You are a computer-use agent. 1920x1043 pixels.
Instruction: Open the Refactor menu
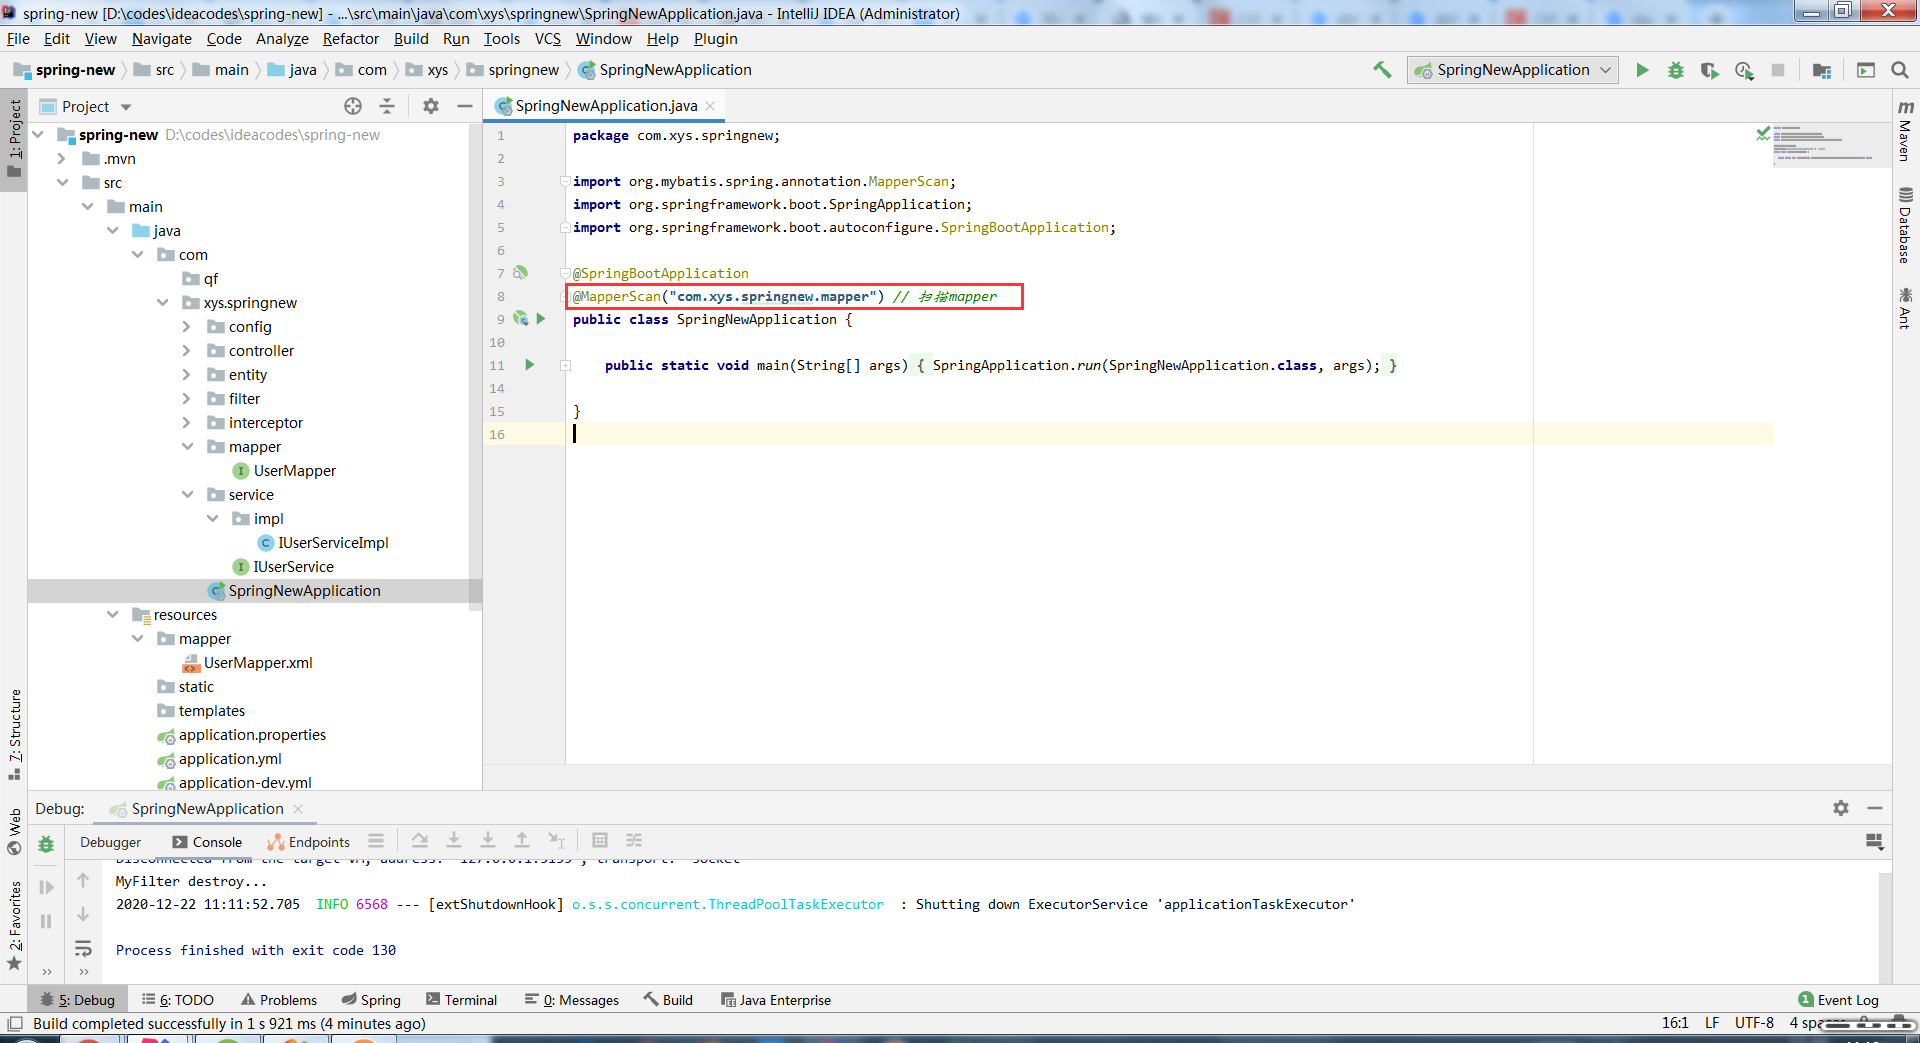click(351, 39)
